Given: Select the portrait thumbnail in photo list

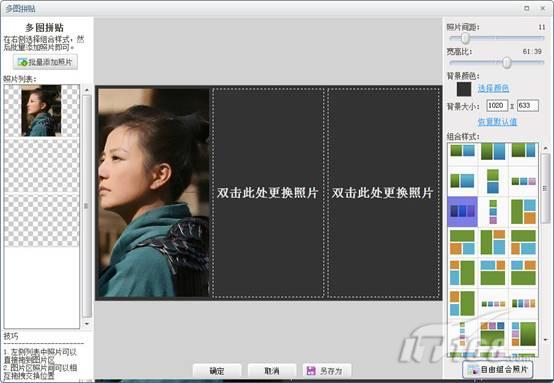Looking at the screenshot, I should coord(41,111).
